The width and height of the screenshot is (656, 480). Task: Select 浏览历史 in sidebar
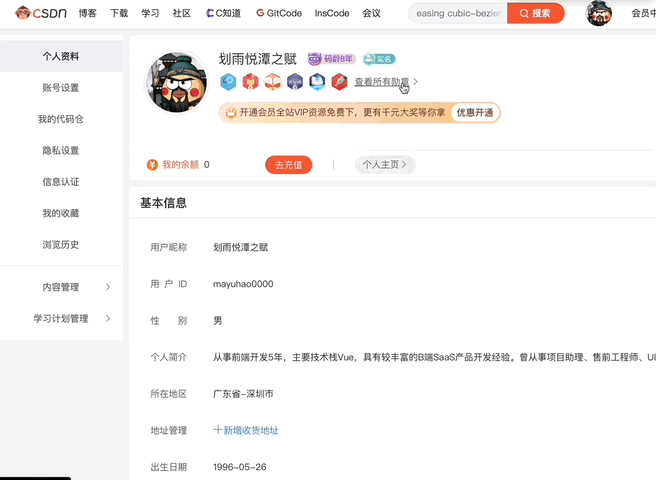coord(61,244)
